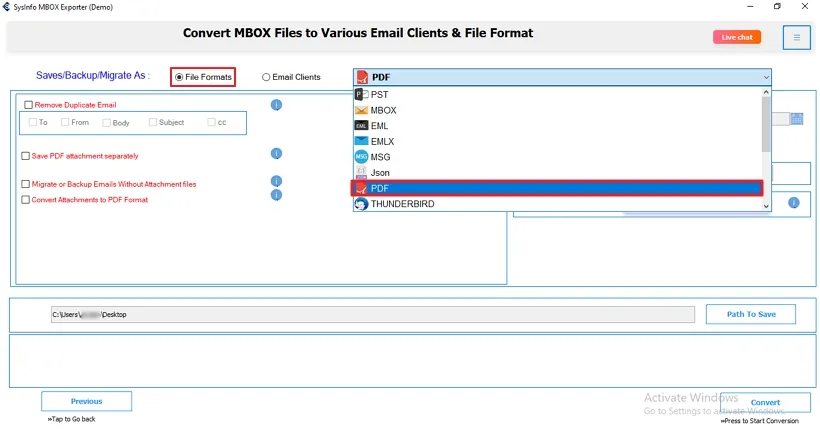820x437 pixels.
Task: Click the Thunderbird icon in the list
Action: [361, 204]
